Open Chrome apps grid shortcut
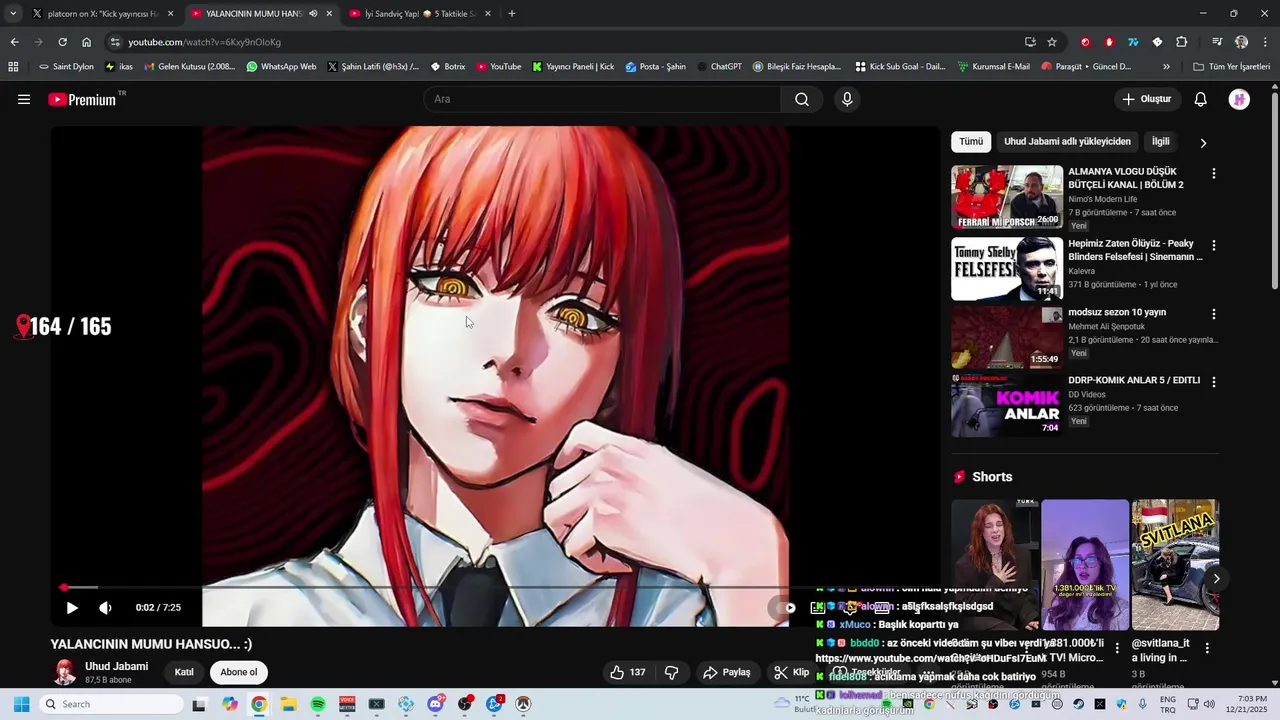 tap(13, 67)
